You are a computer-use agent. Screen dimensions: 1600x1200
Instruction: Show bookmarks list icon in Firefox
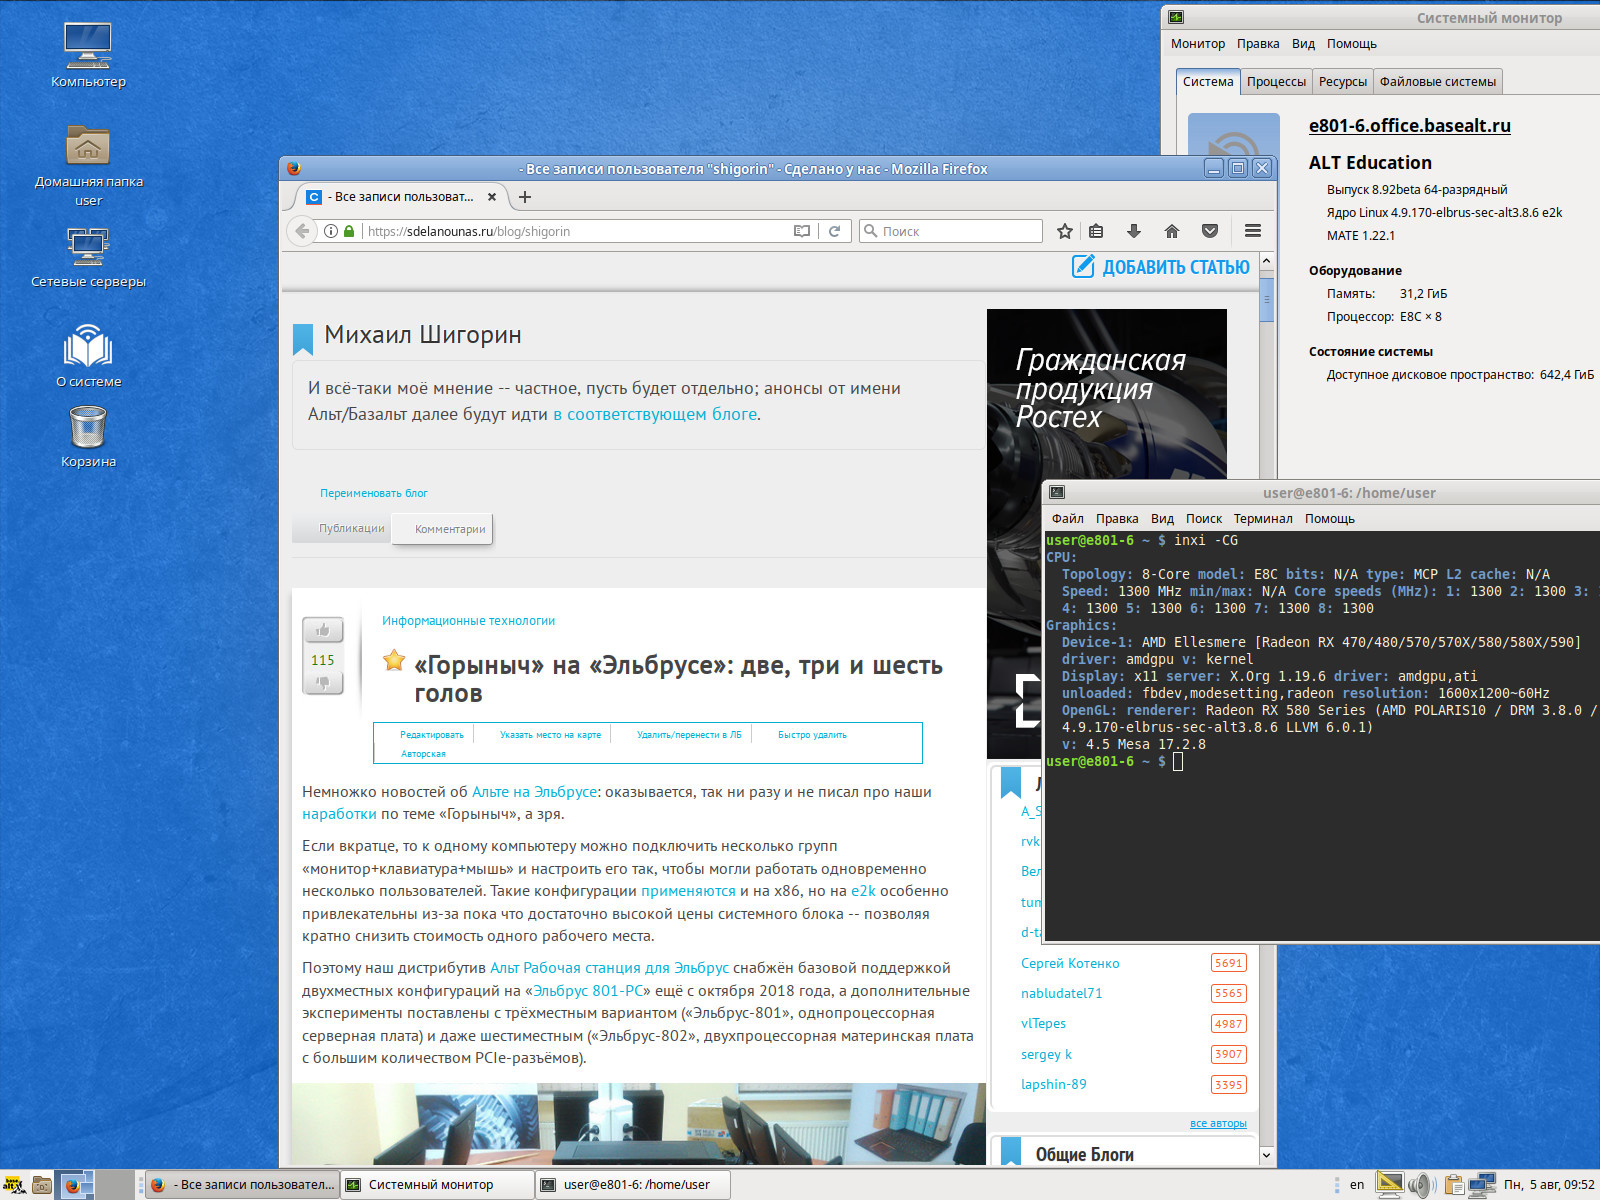pyautogui.click(x=1096, y=231)
